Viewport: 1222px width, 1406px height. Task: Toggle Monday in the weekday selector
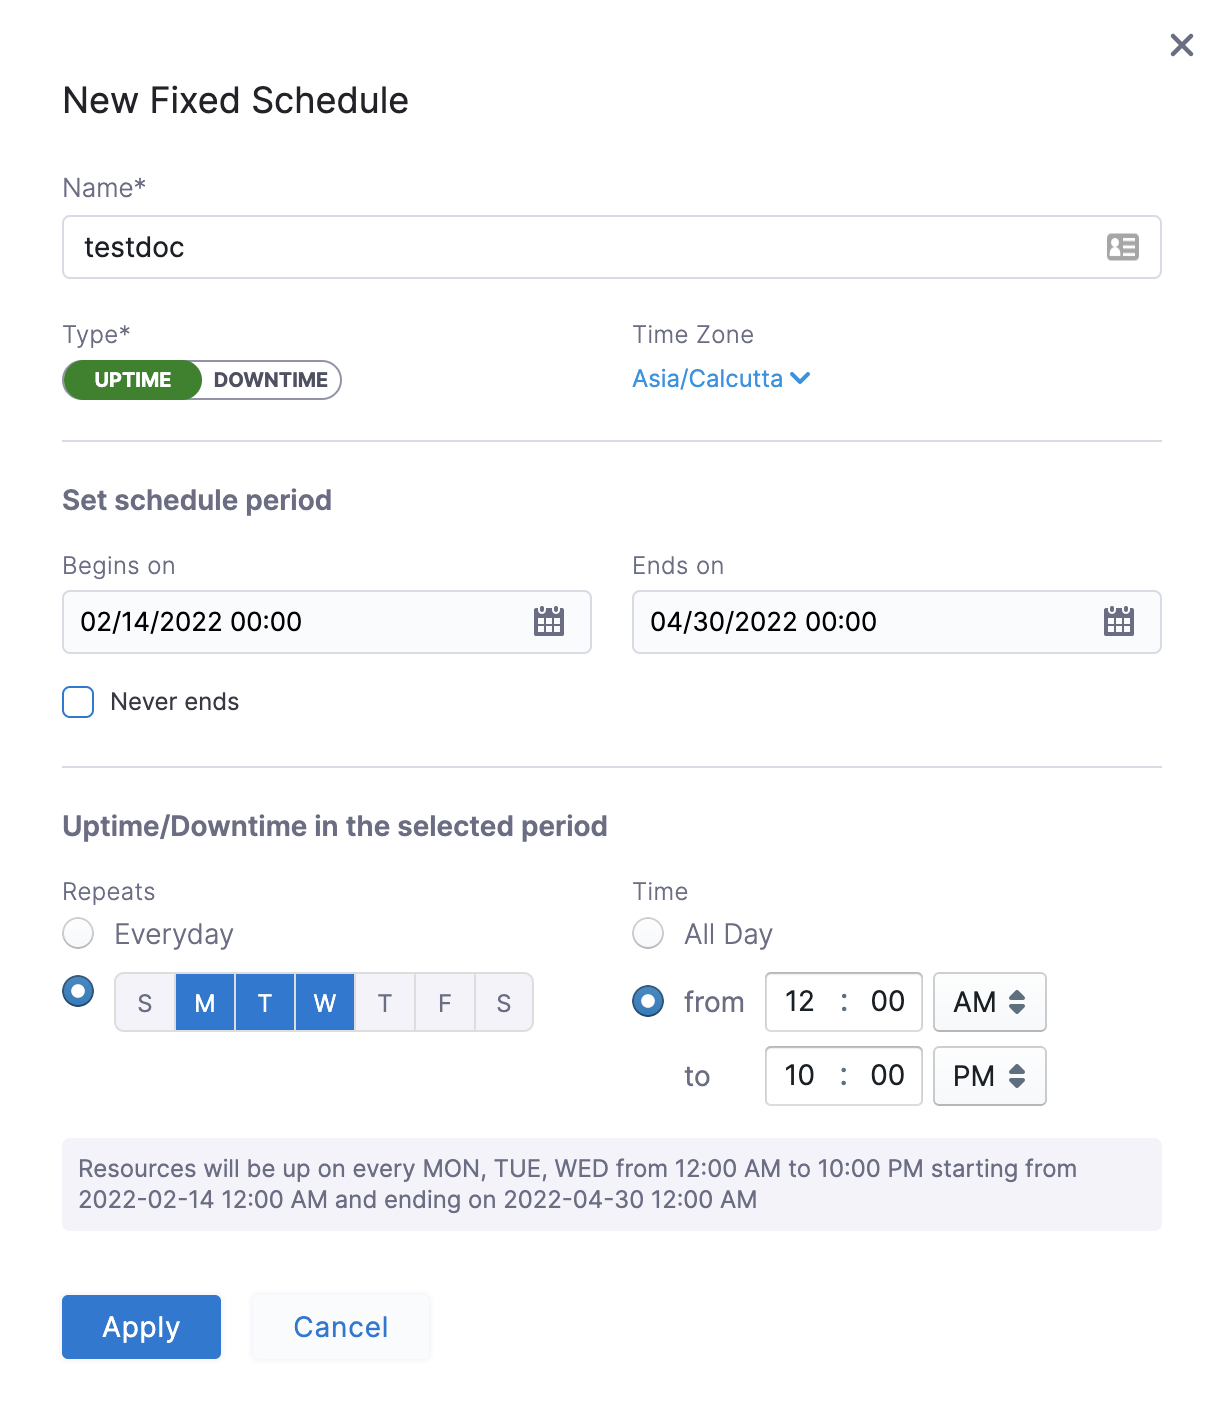click(x=205, y=1003)
